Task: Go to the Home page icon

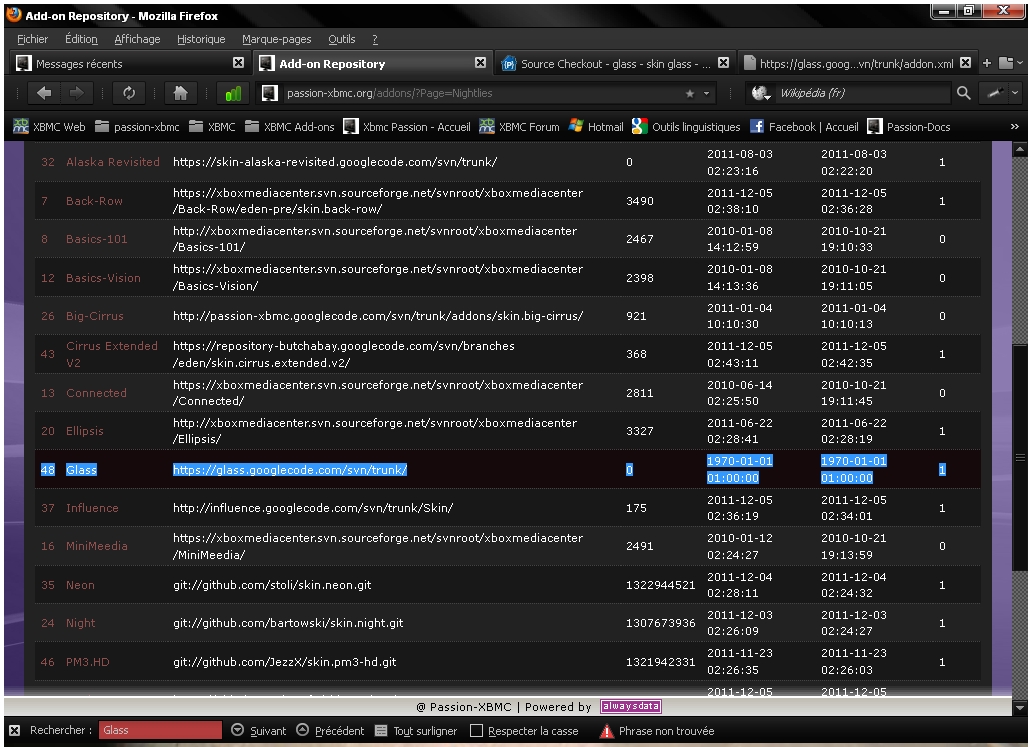Action: [x=181, y=93]
